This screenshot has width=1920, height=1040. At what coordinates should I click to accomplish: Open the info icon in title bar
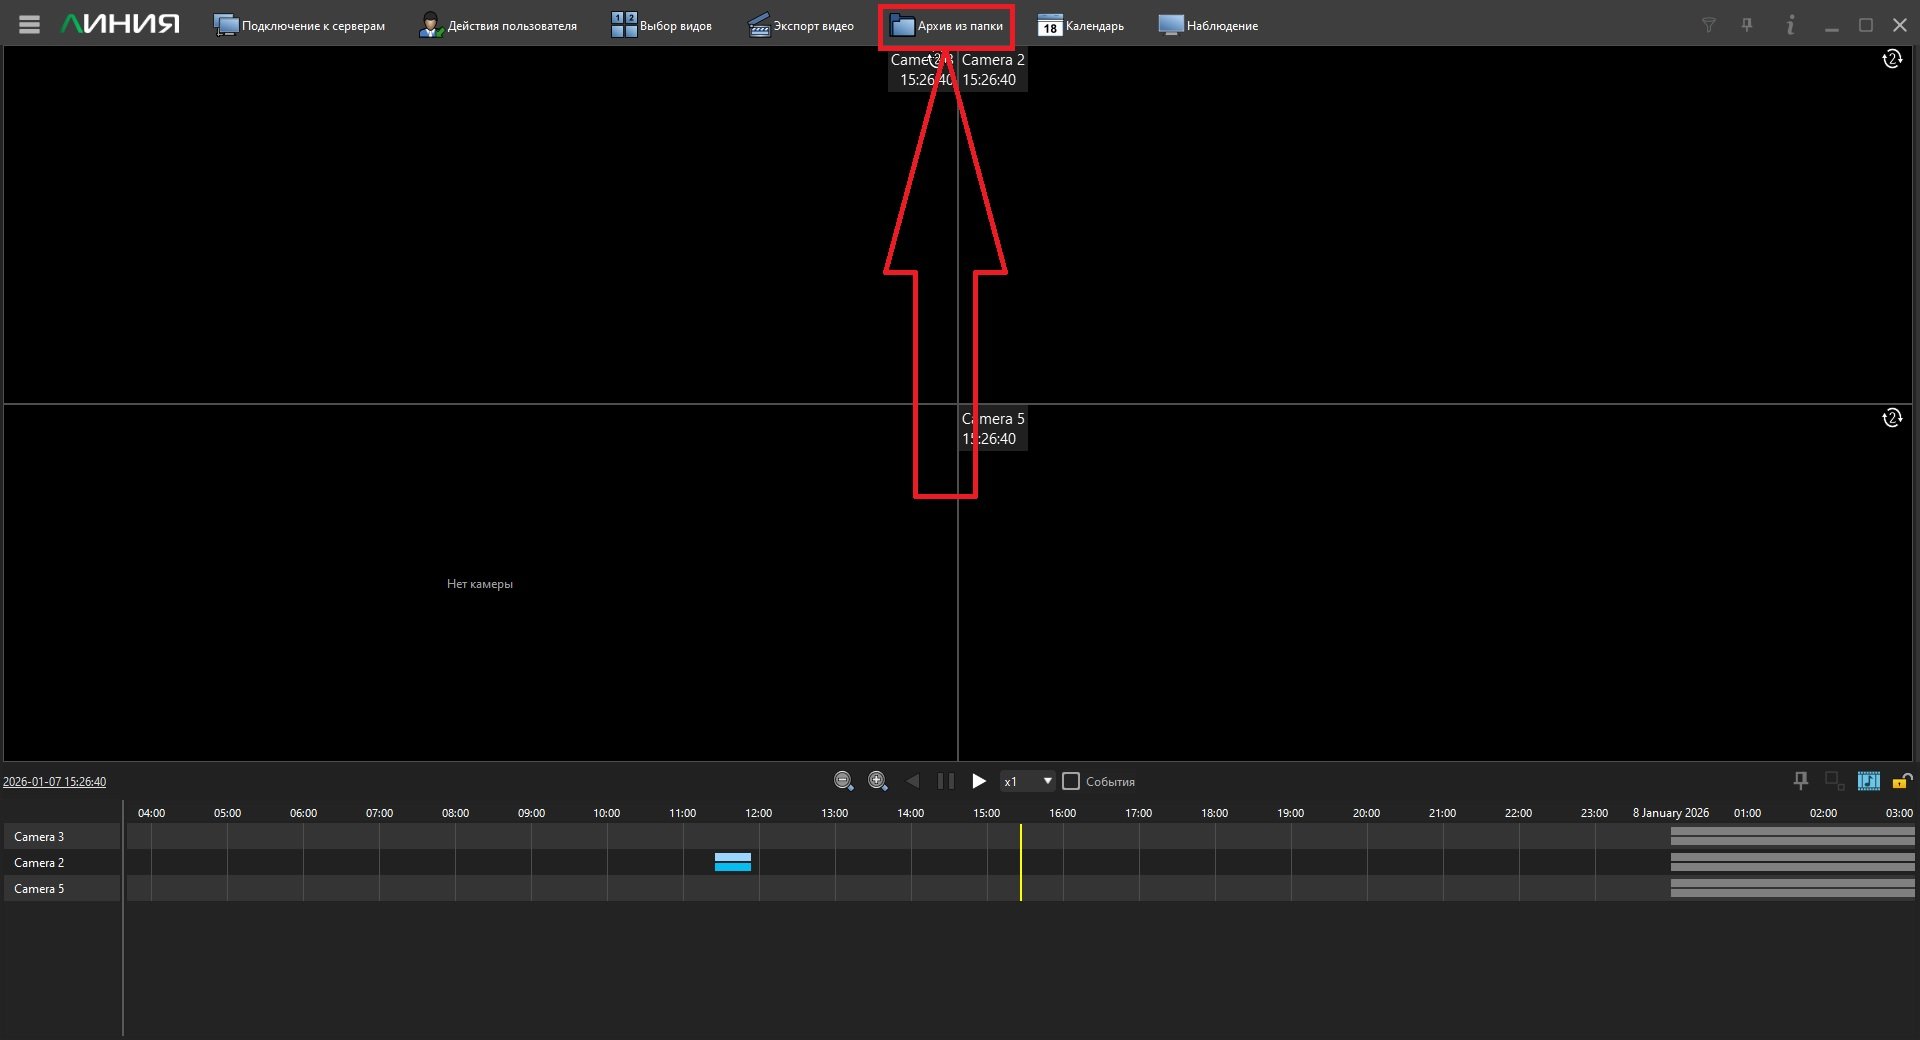coord(1790,25)
